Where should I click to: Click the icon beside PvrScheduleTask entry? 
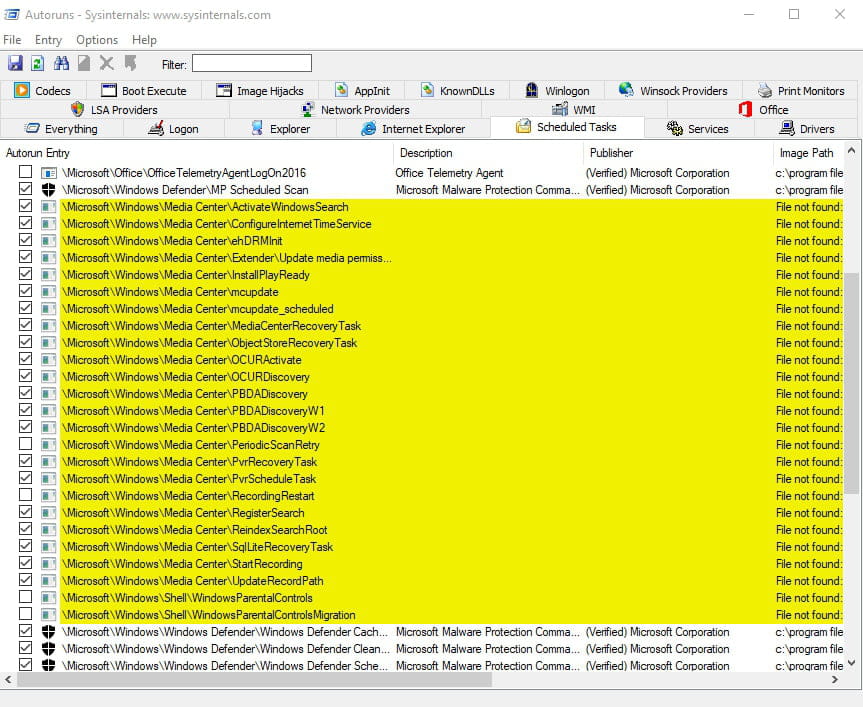pyautogui.click(x=49, y=479)
